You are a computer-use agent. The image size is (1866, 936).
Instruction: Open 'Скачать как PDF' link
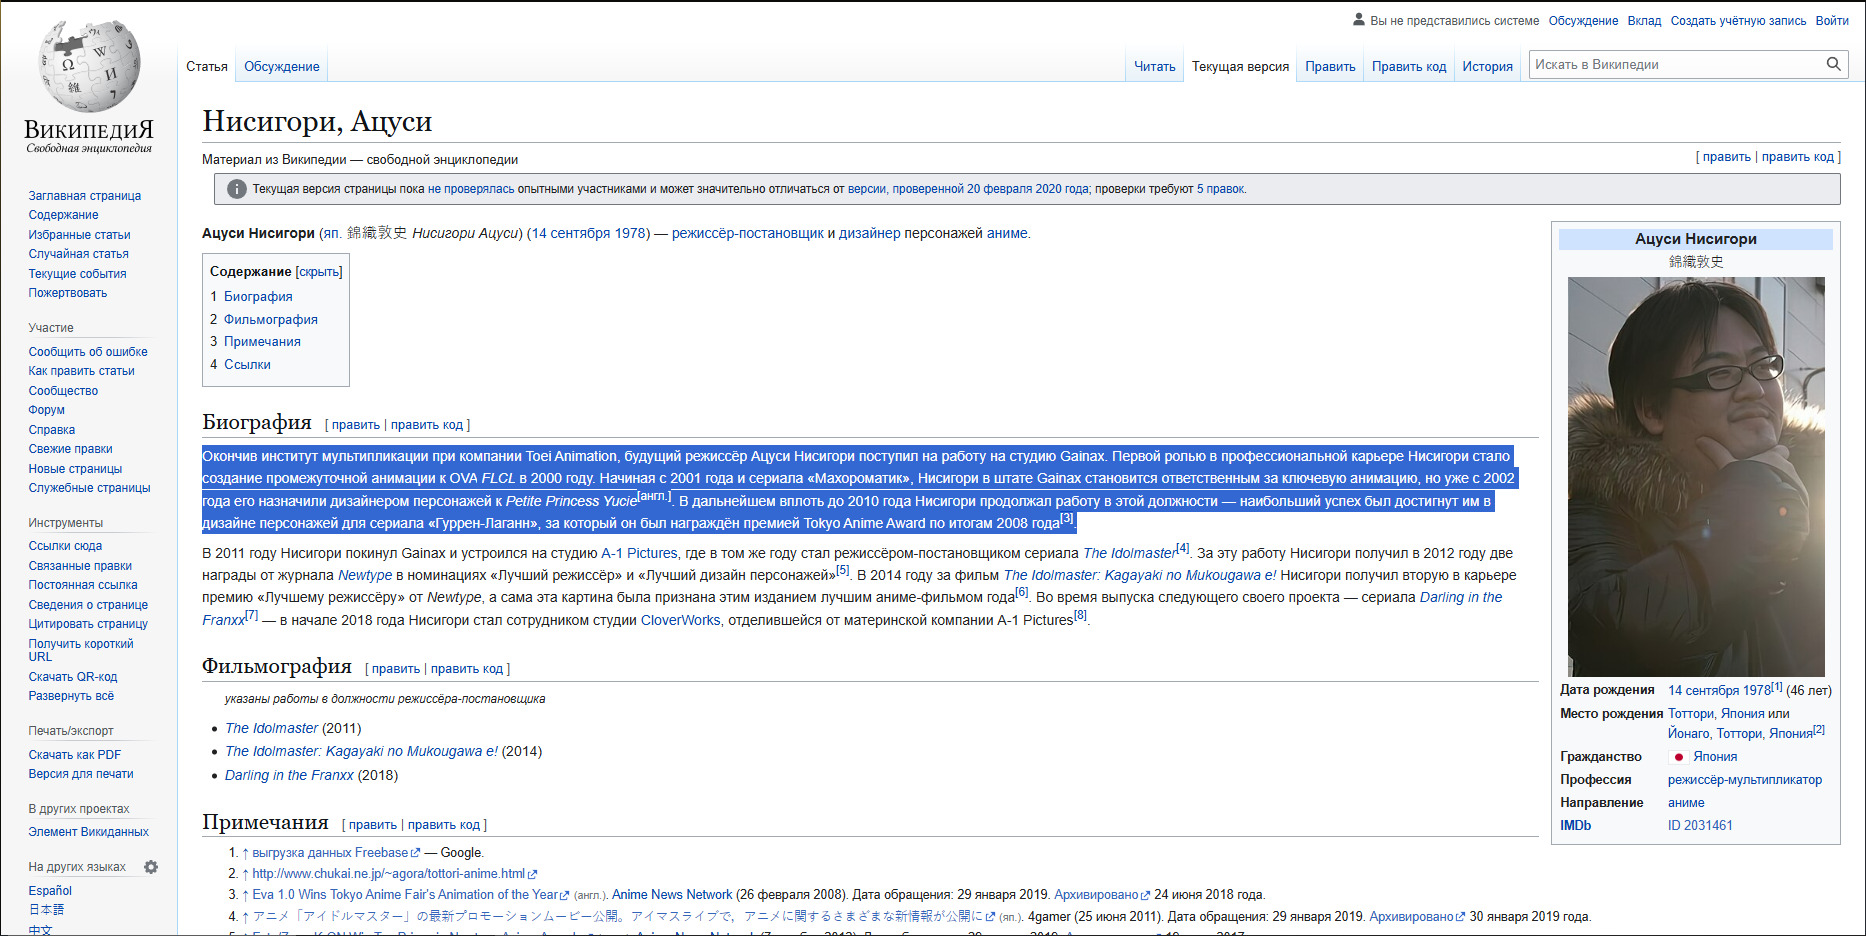pos(75,755)
